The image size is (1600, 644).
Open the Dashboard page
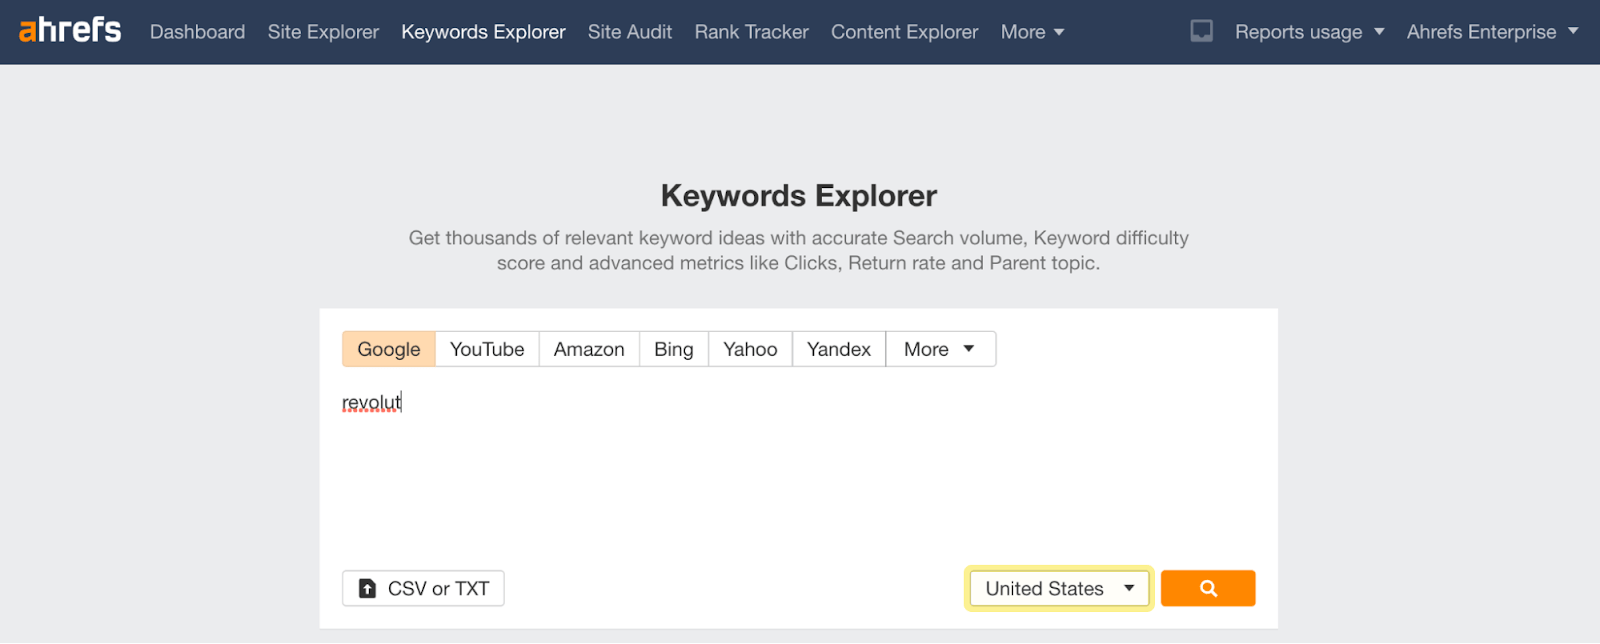(x=197, y=32)
